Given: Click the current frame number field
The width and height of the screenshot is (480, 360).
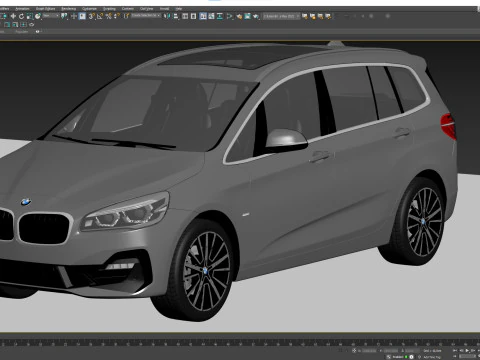Looking at the screenshot, I should tap(467, 356).
